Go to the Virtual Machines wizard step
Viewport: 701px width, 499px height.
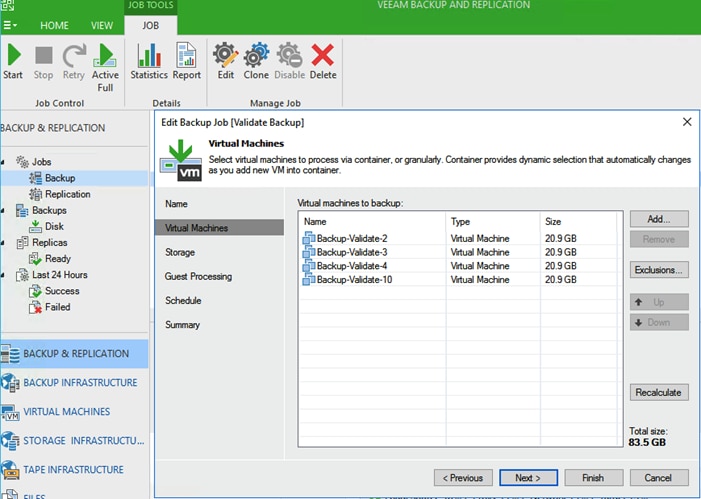click(219, 228)
